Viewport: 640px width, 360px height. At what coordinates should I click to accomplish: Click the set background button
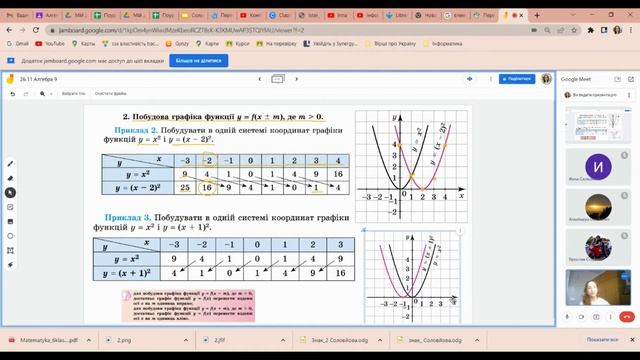pyautogui.click(x=73, y=93)
